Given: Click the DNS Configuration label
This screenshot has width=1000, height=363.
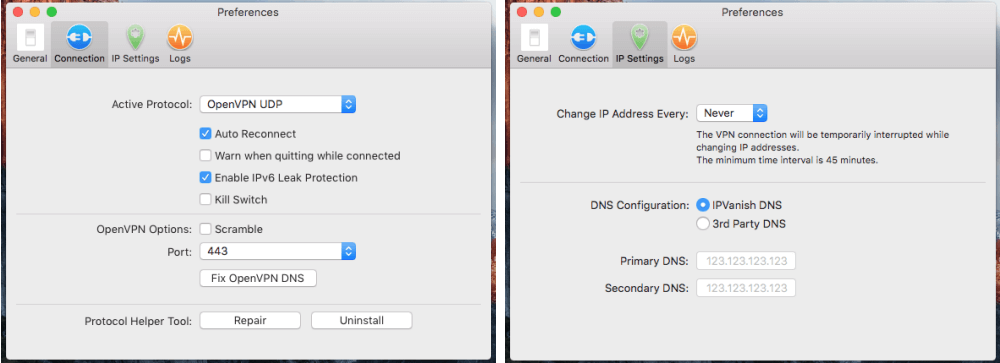Looking at the screenshot, I should 640,205.
